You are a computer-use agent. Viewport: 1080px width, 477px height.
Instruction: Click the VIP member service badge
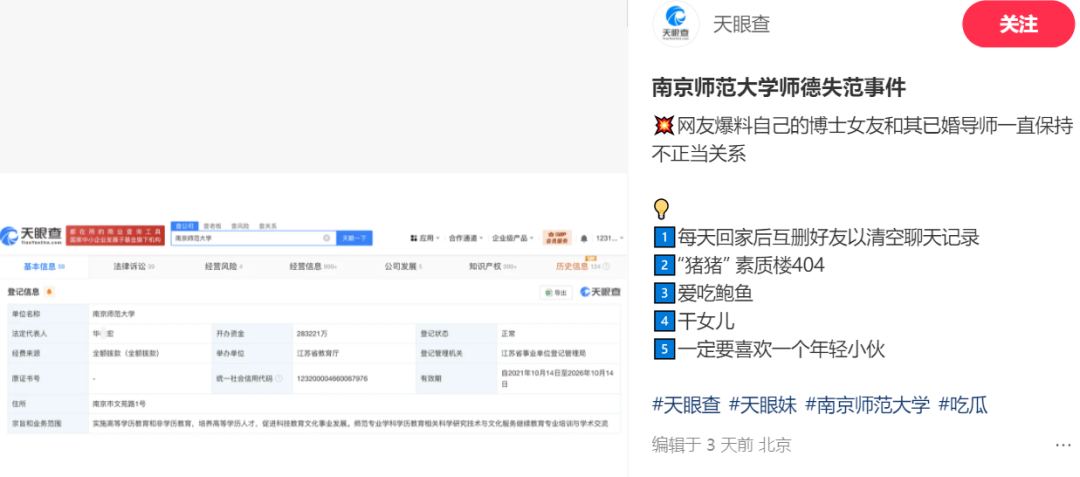click(x=556, y=238)
